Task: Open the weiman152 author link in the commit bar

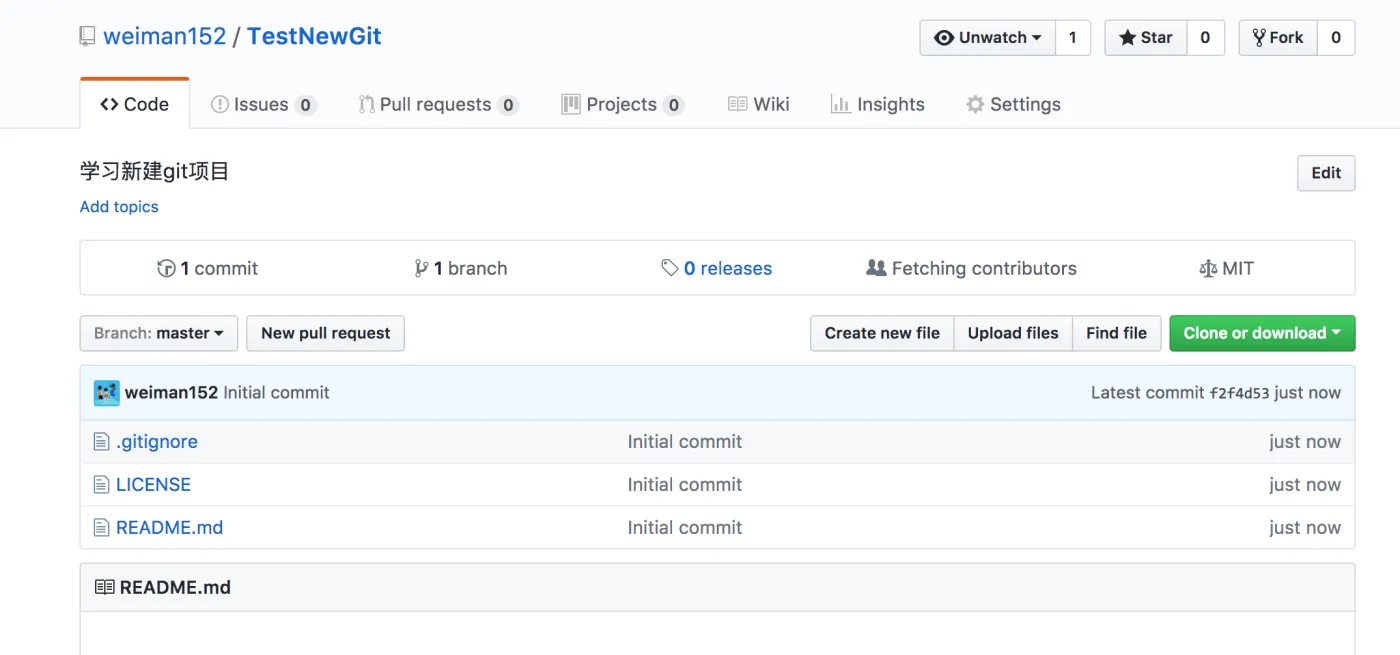Action: click(x=171, y=393)
